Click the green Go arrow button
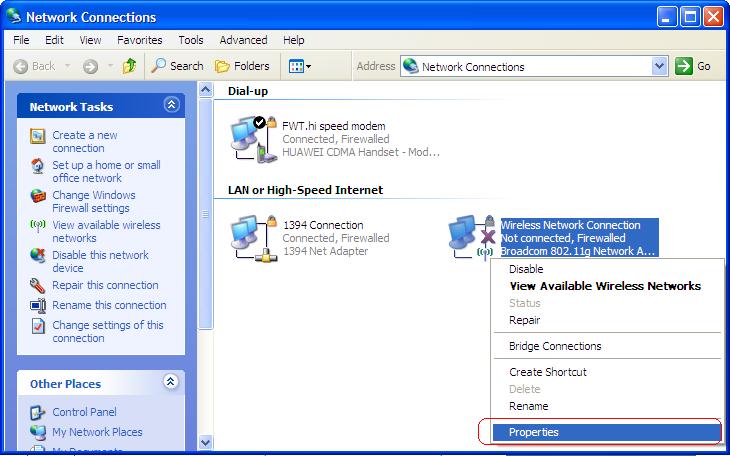 coord(684,66)
